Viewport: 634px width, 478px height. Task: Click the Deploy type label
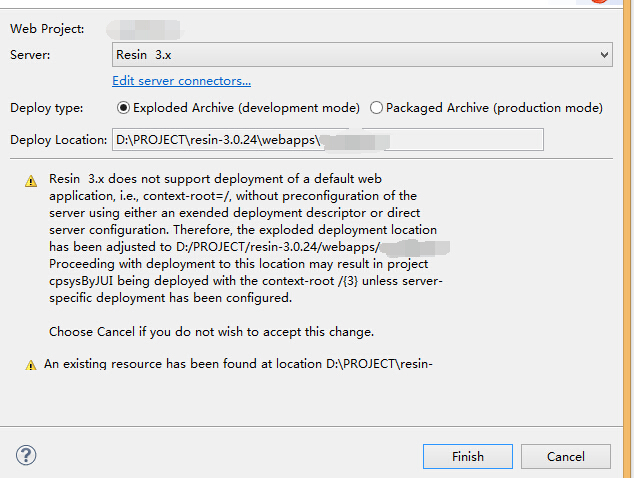(47, 107)
